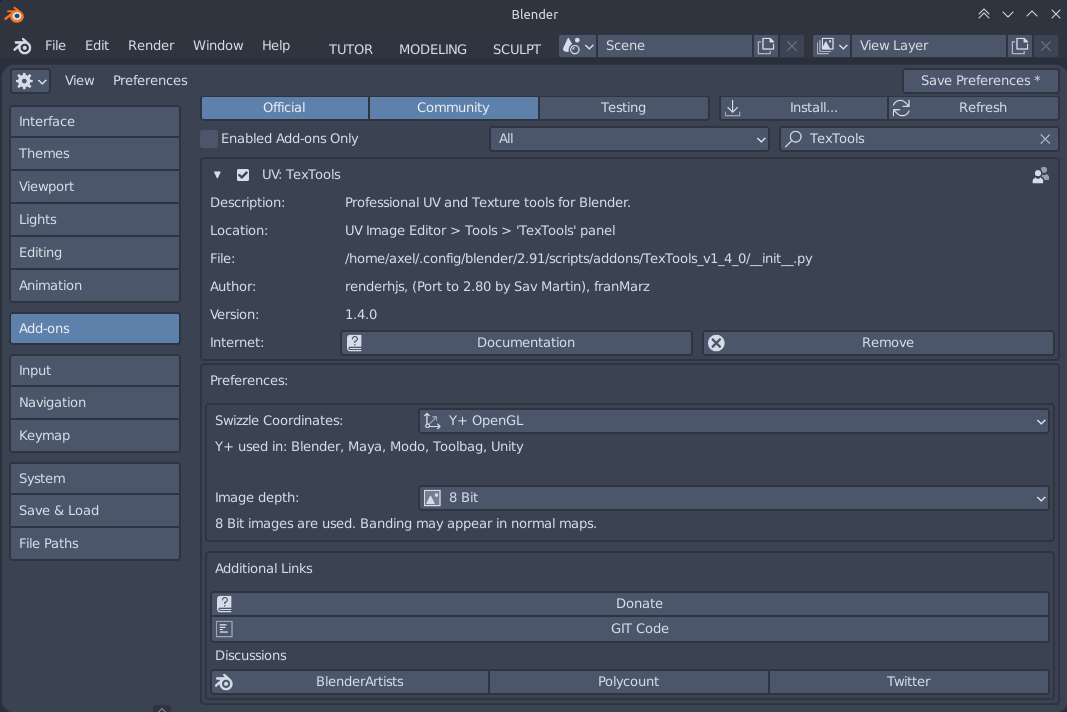Select the Navigation preferences section
Image resolution: width=1067 pixels, height=712 pixels.
(95, 402)
